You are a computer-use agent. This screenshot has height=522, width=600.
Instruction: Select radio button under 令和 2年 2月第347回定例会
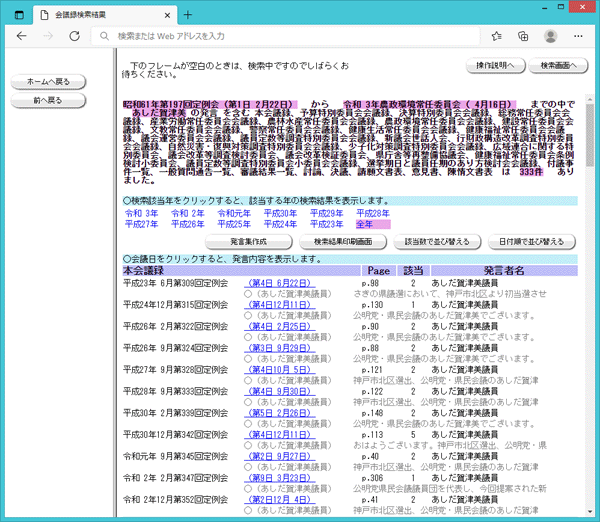[248, 489]
